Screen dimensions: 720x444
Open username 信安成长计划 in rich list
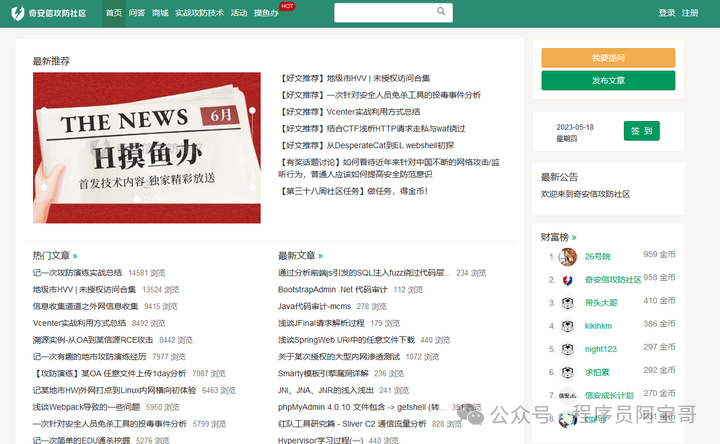click(609, 395)
